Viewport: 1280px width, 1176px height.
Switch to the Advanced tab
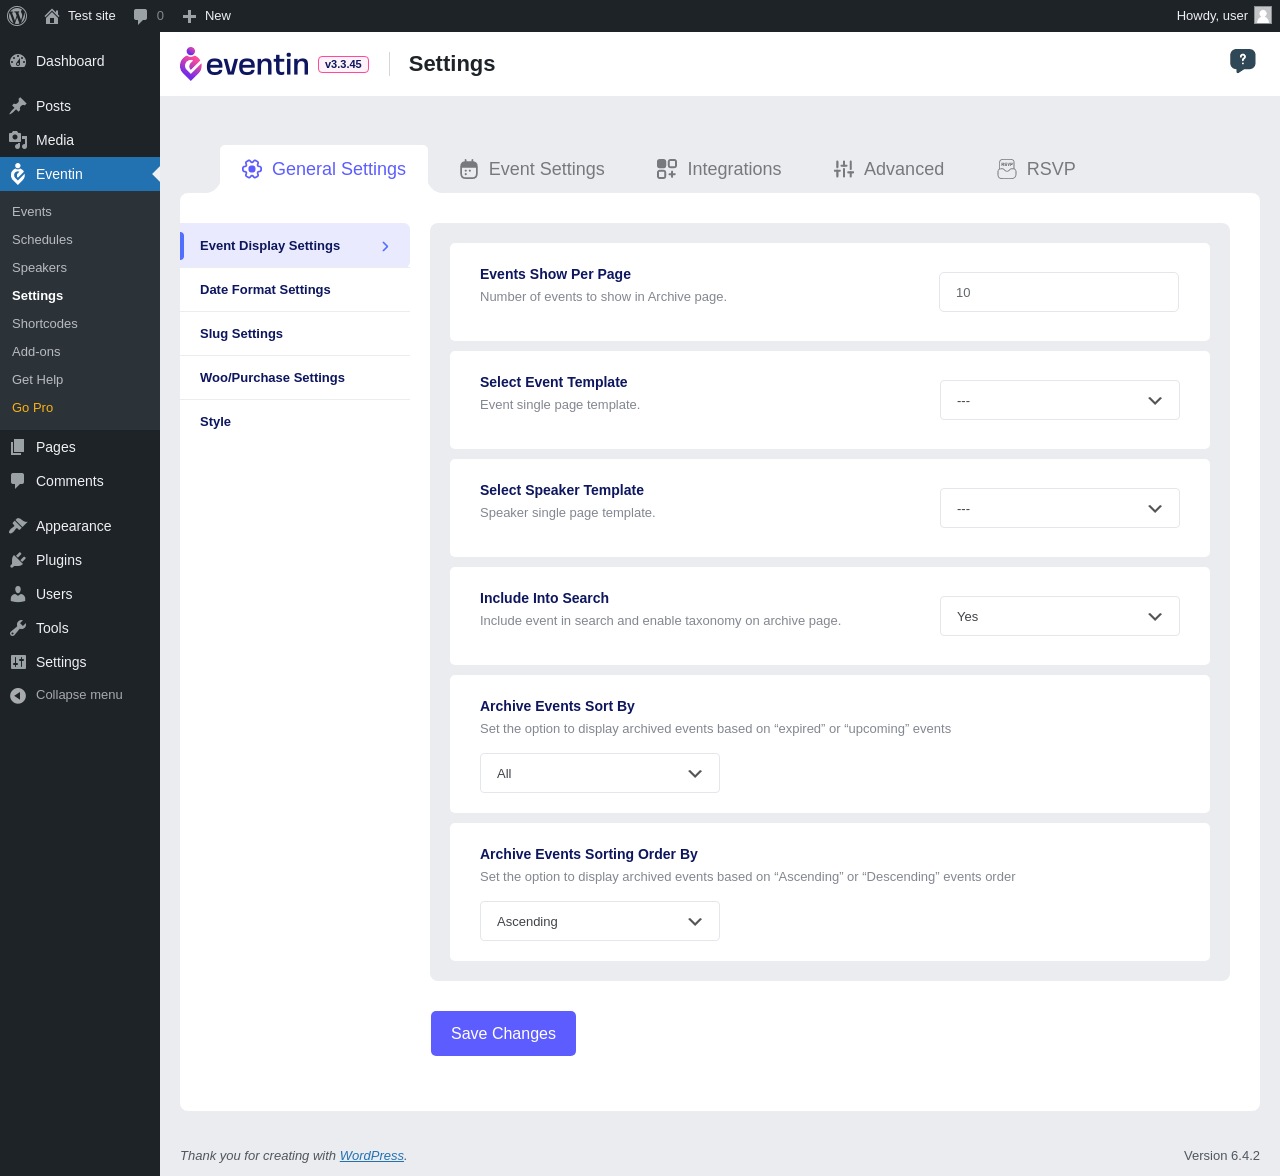pyautogui.click(x=889, y=169)
